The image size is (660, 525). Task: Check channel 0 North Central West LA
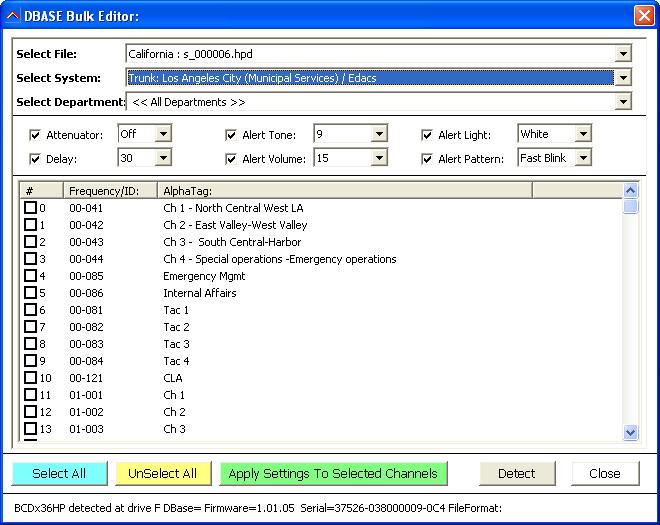click(x=30, y=208)
